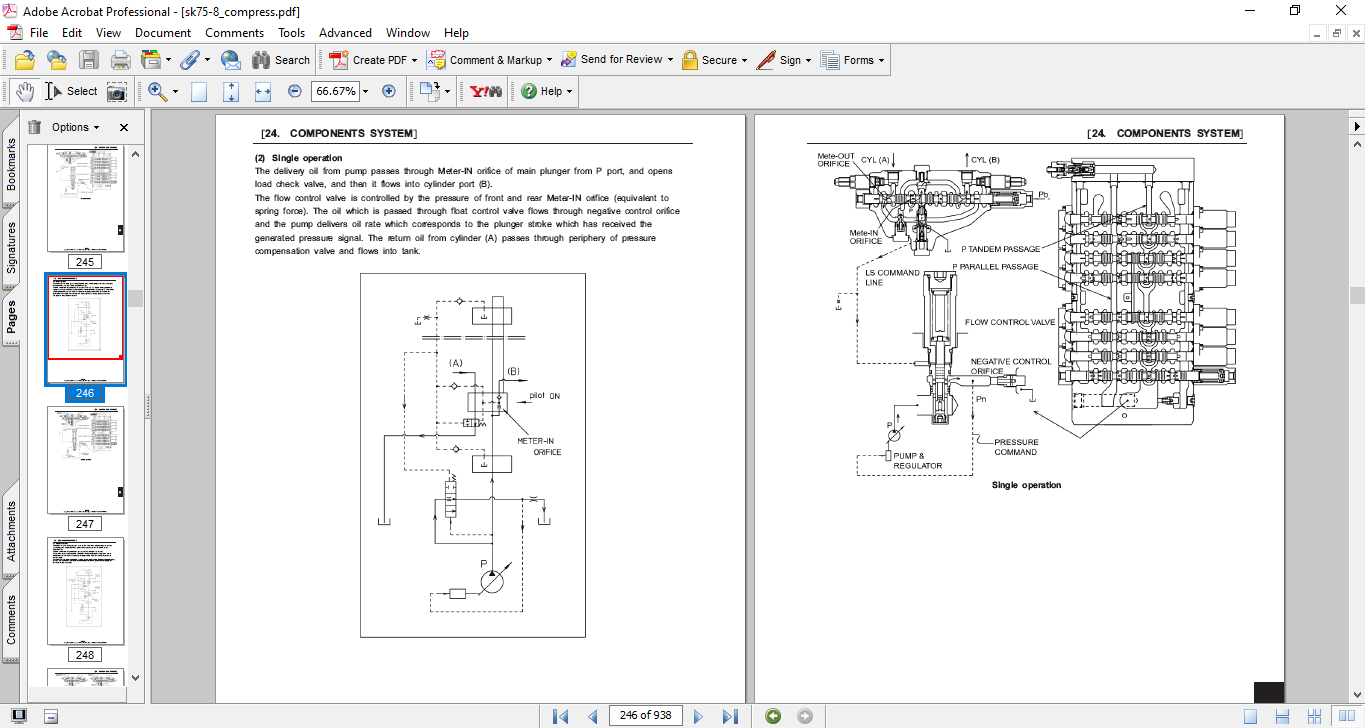Enable Continuous page layout

click(1281, 716)
